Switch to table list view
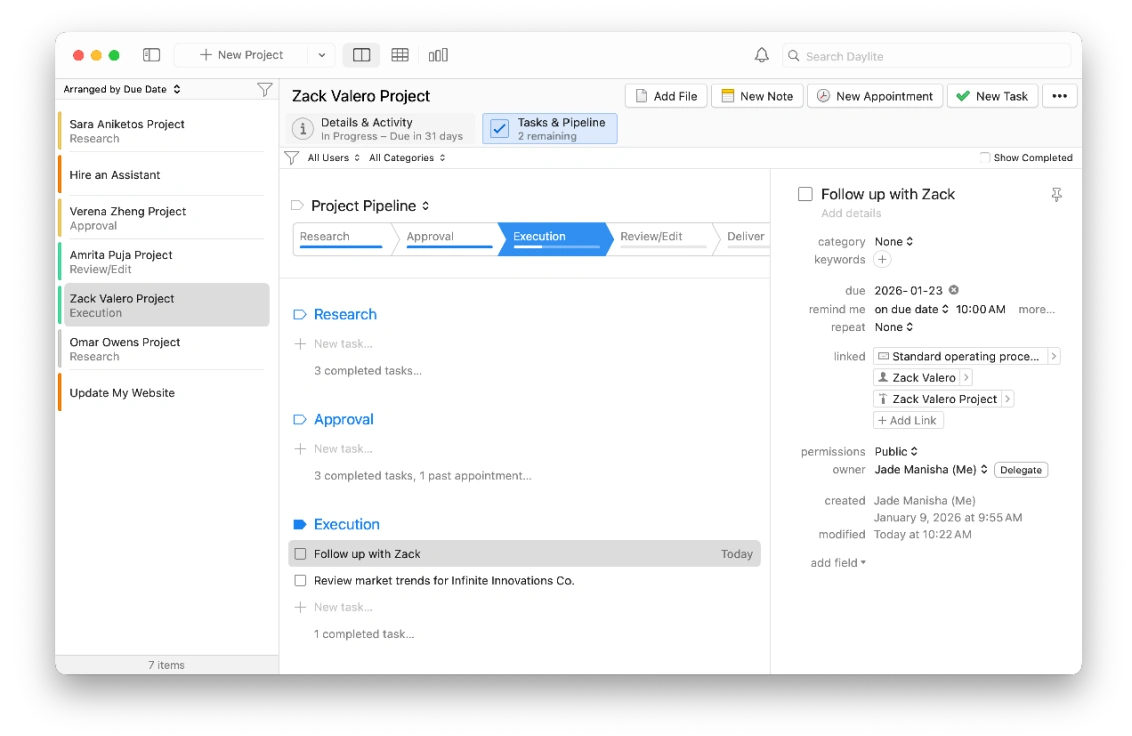 (400, 55)
